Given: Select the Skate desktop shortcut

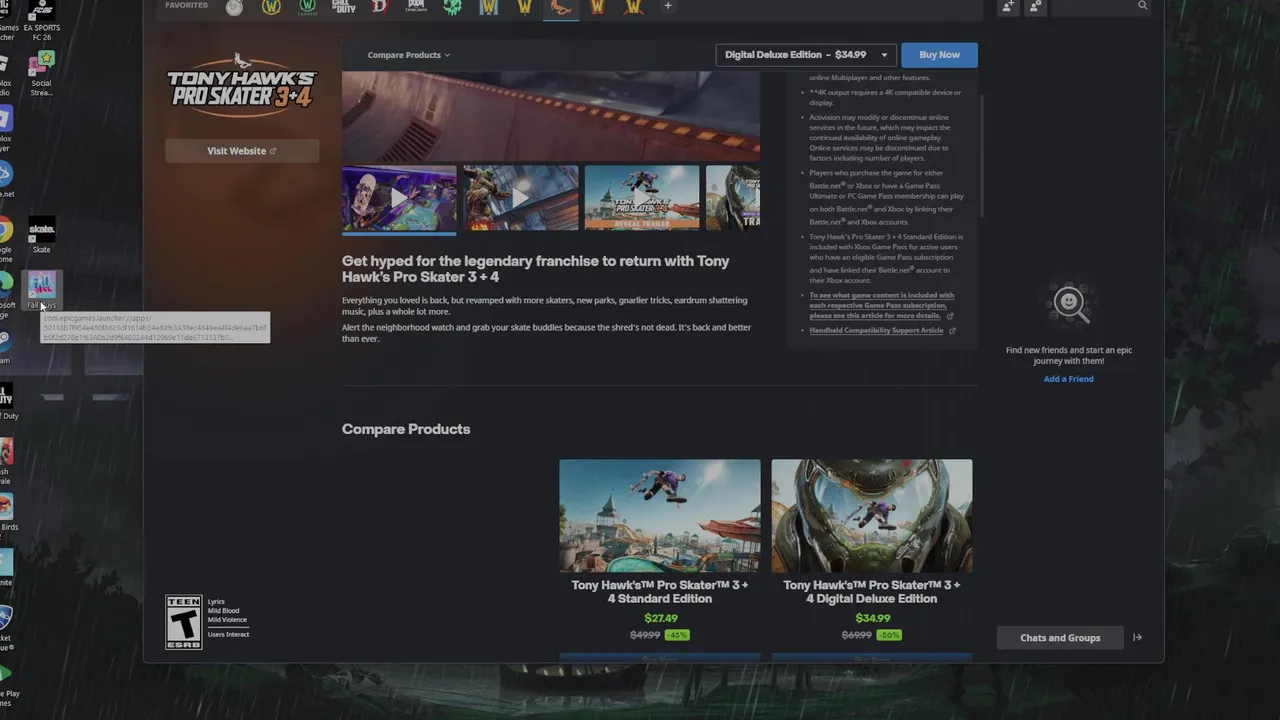Looking at the screenshot, I should click(41, 235).
